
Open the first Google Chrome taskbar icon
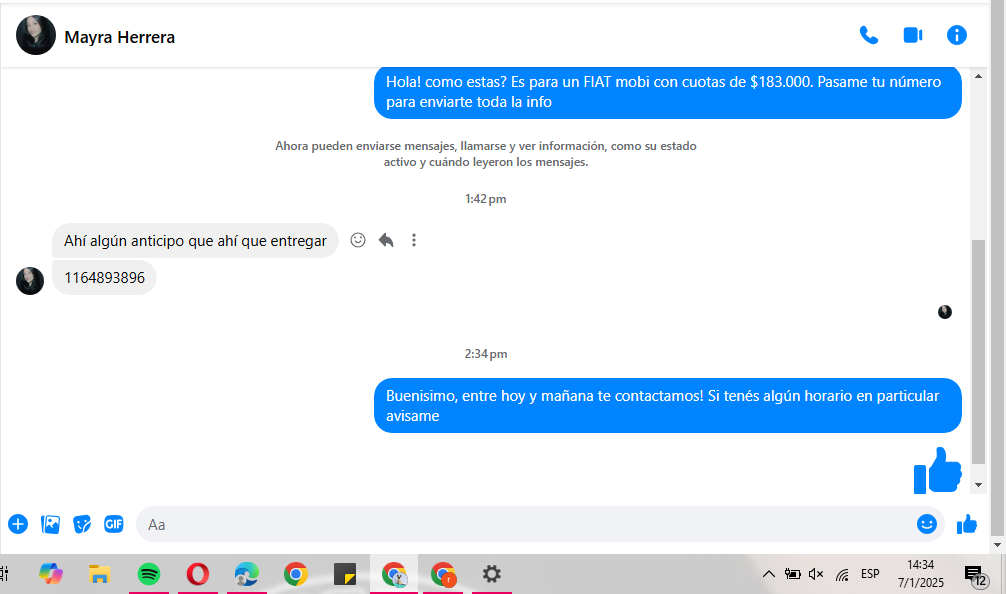(x=296, y=573)
